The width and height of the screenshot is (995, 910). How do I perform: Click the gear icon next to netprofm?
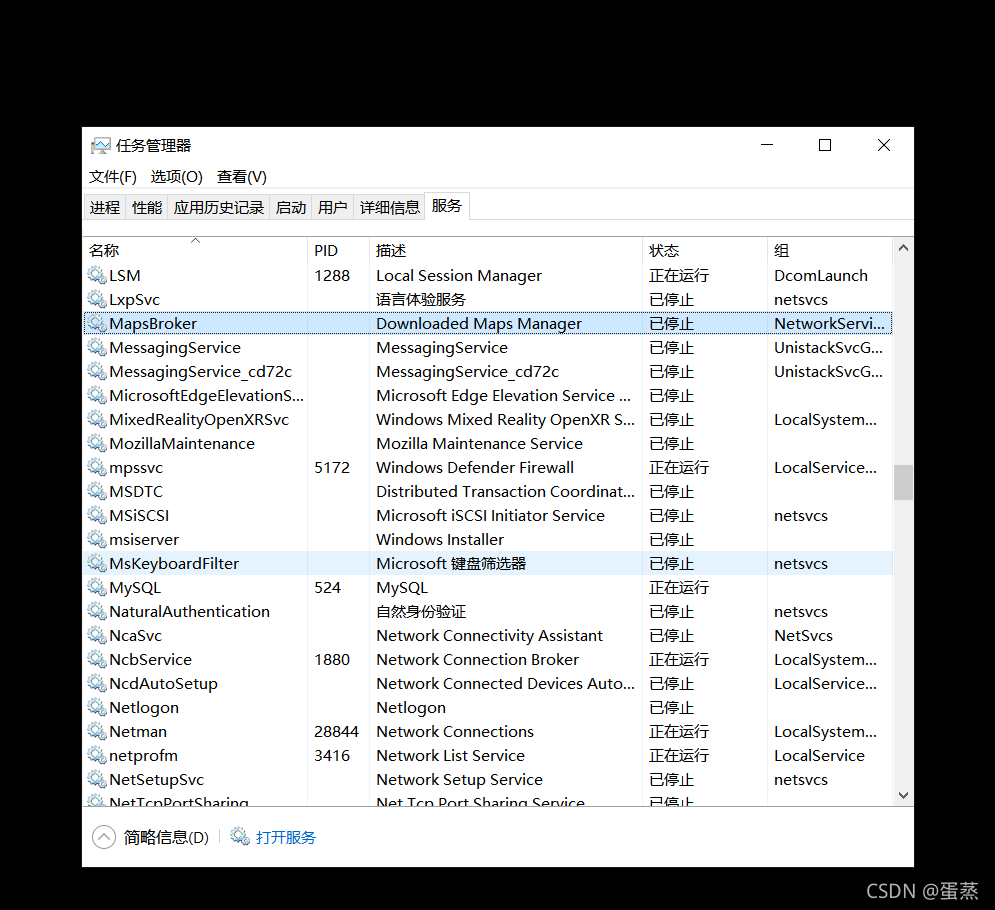pyautogui.click(x=97, y=755)
